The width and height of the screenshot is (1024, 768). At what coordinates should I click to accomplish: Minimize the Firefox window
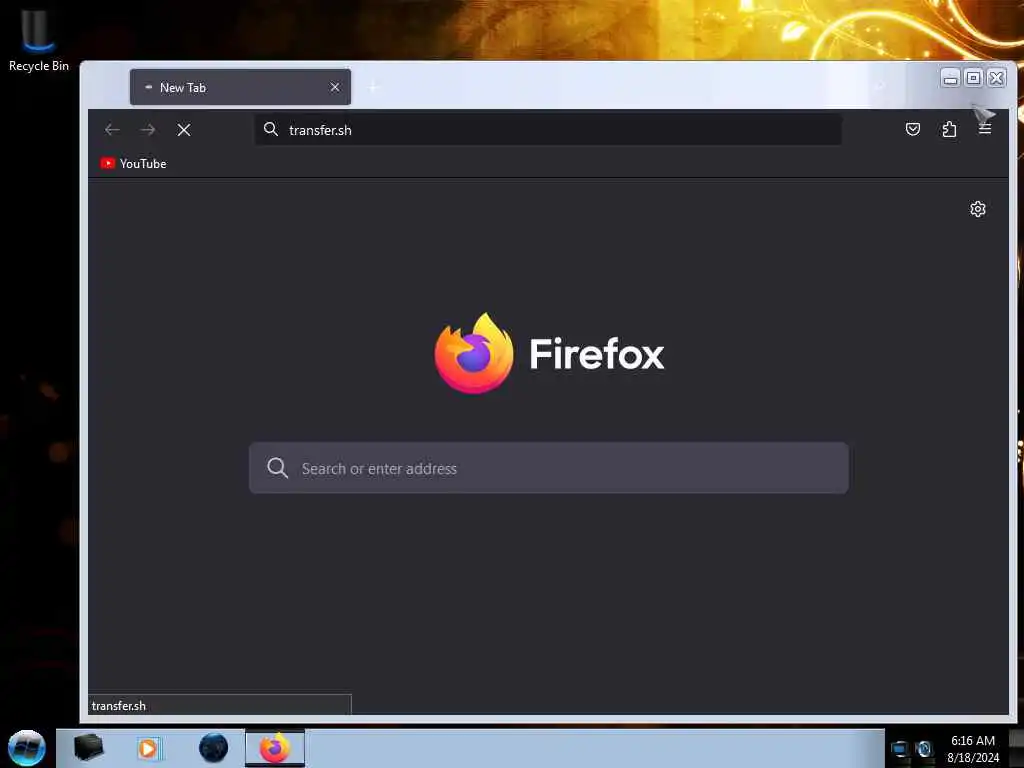(951, 78)
